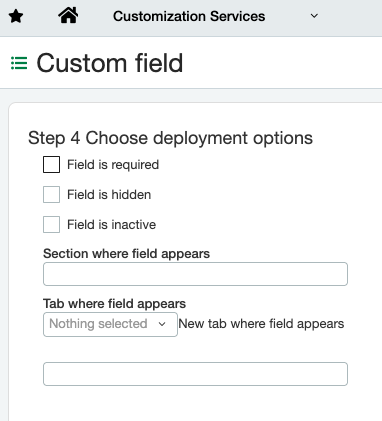Screen dimensions: 382x421
Task: Tick the Field is hidden checkbox
Action: (x=51, y=194)
